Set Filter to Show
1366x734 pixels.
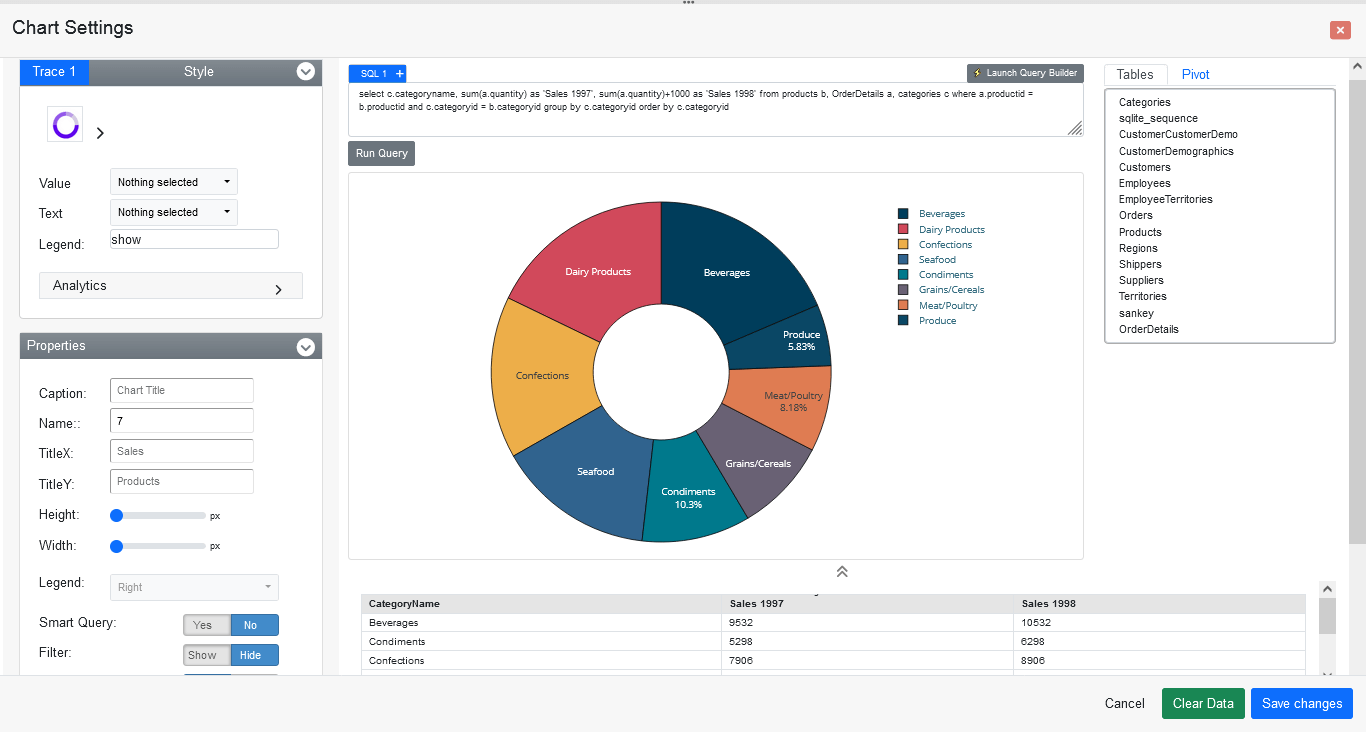pos(204,655)
